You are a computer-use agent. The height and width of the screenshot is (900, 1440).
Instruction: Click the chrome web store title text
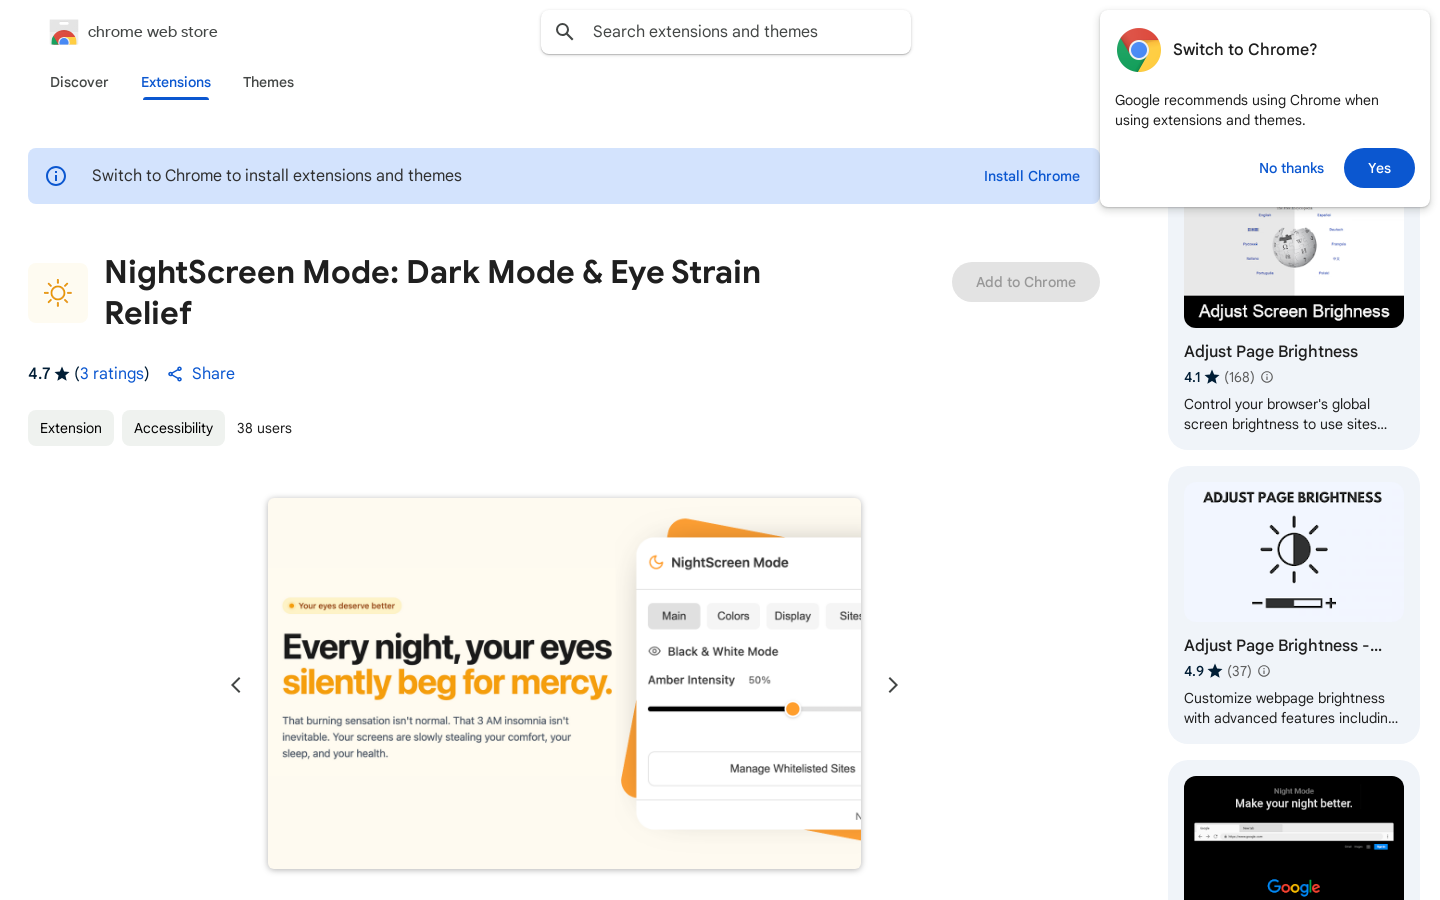click(x=153, y=32)
